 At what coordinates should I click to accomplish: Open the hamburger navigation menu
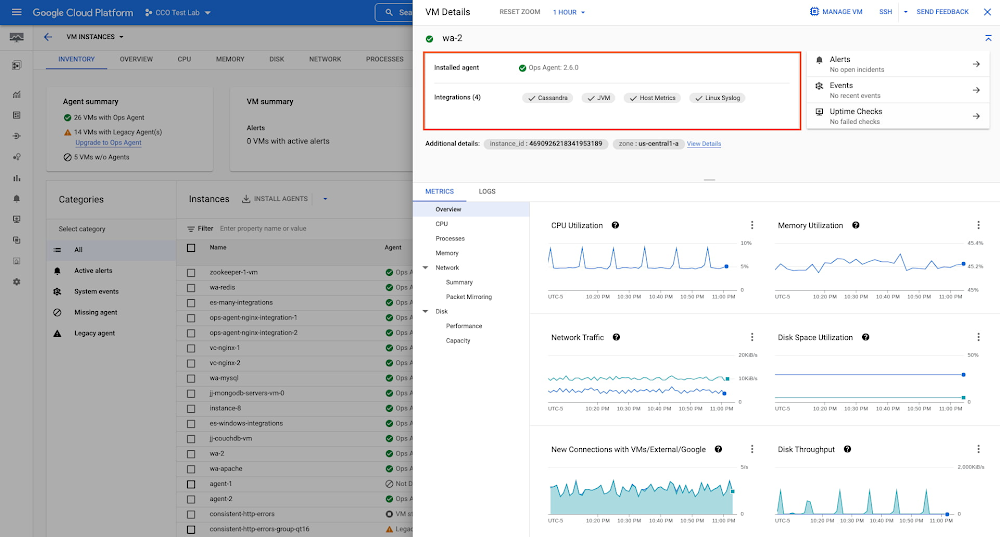click(16, 12)
